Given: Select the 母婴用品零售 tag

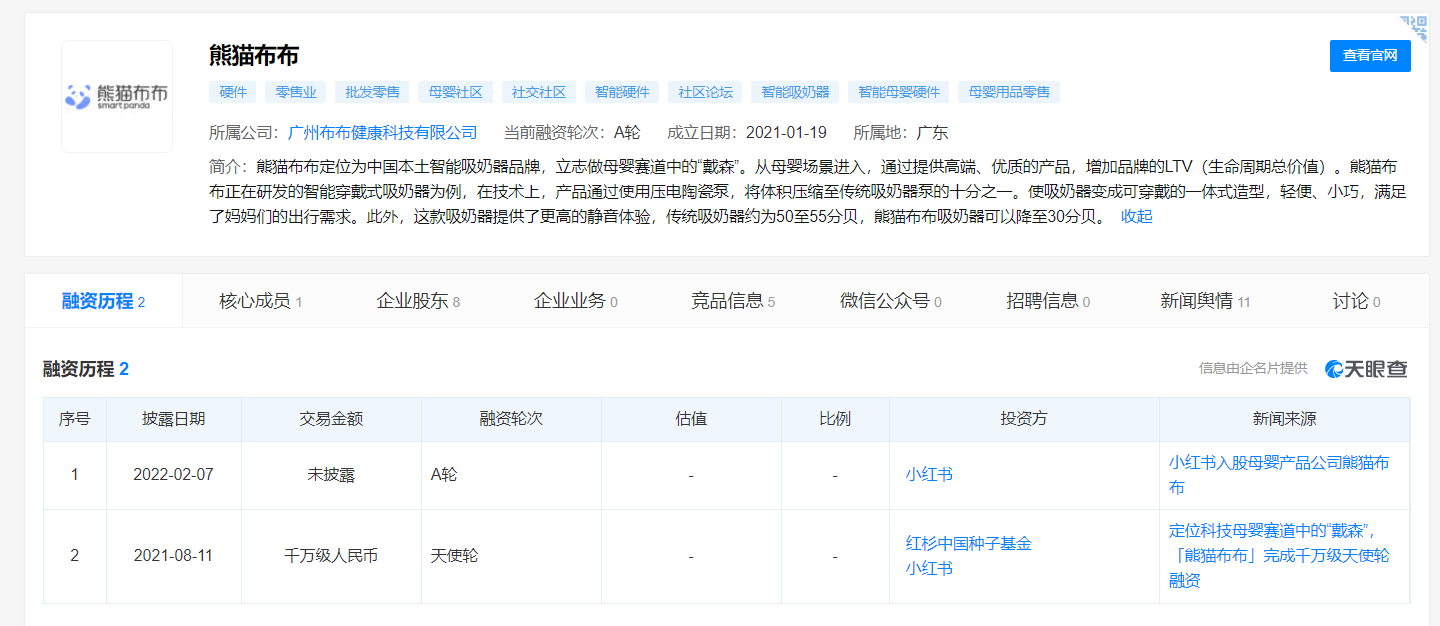Looking at the screenshot, I should [1009, 92].
